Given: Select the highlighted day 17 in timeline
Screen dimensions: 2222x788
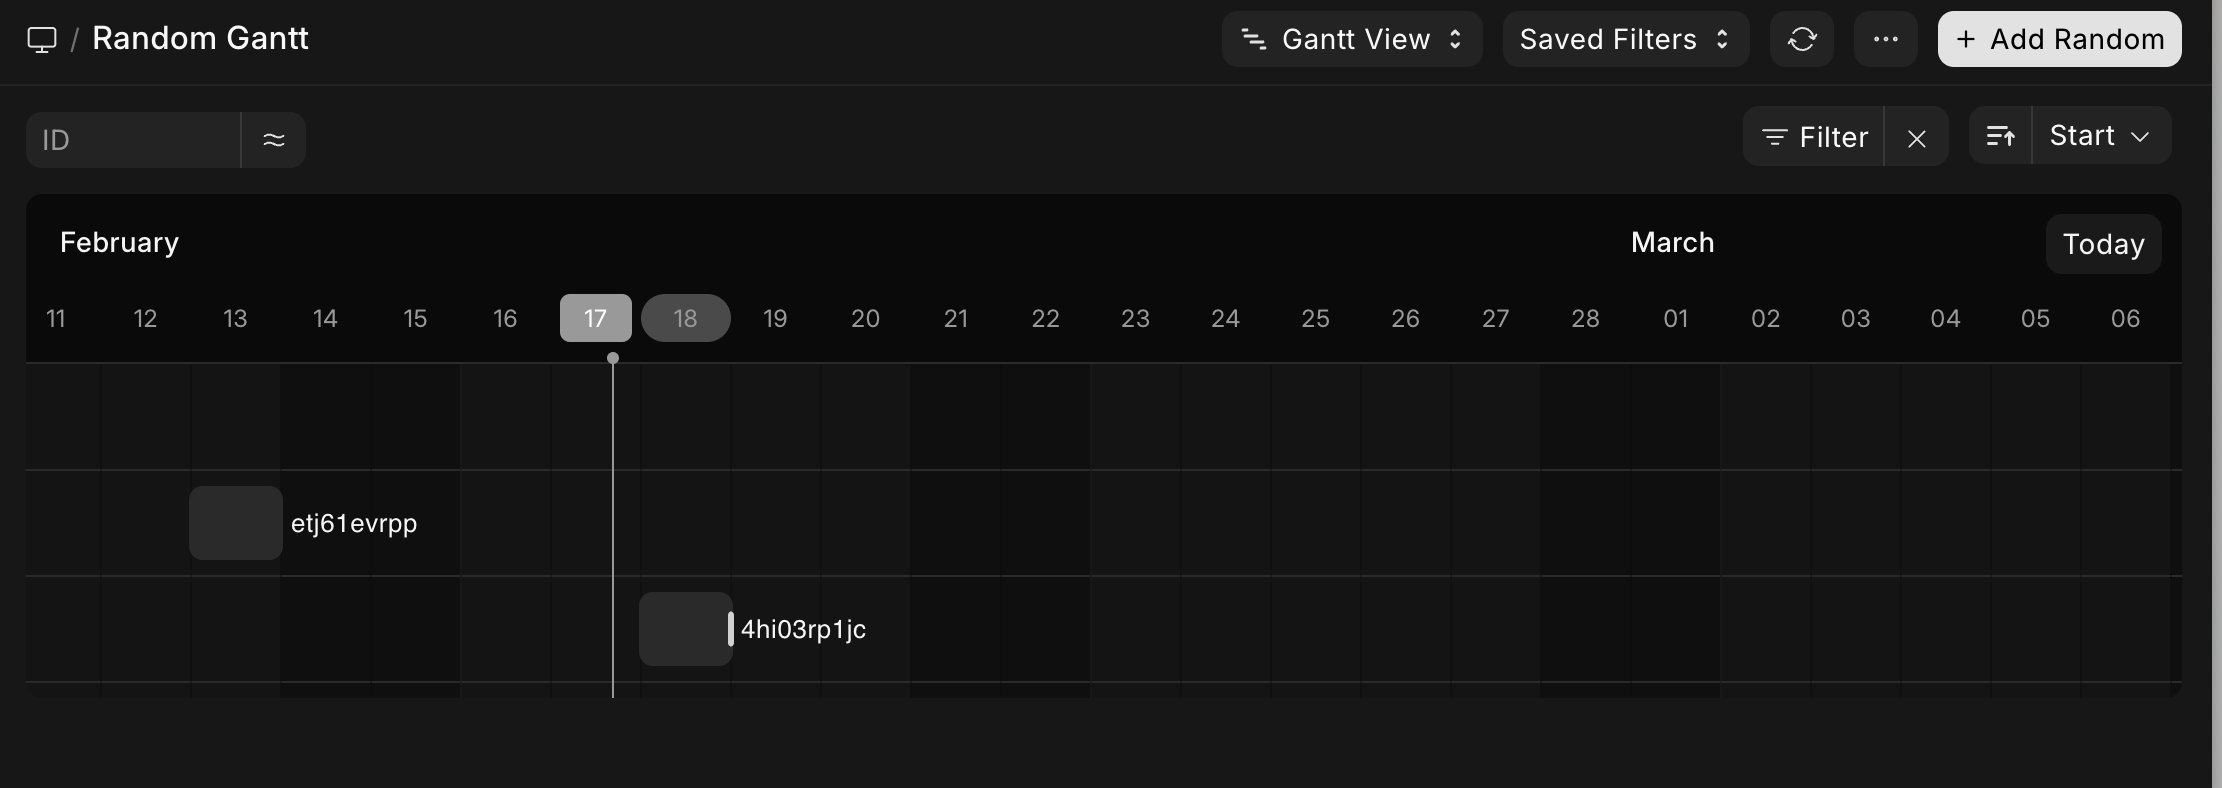Looking at the screenshot, I should tap(595, 318).
